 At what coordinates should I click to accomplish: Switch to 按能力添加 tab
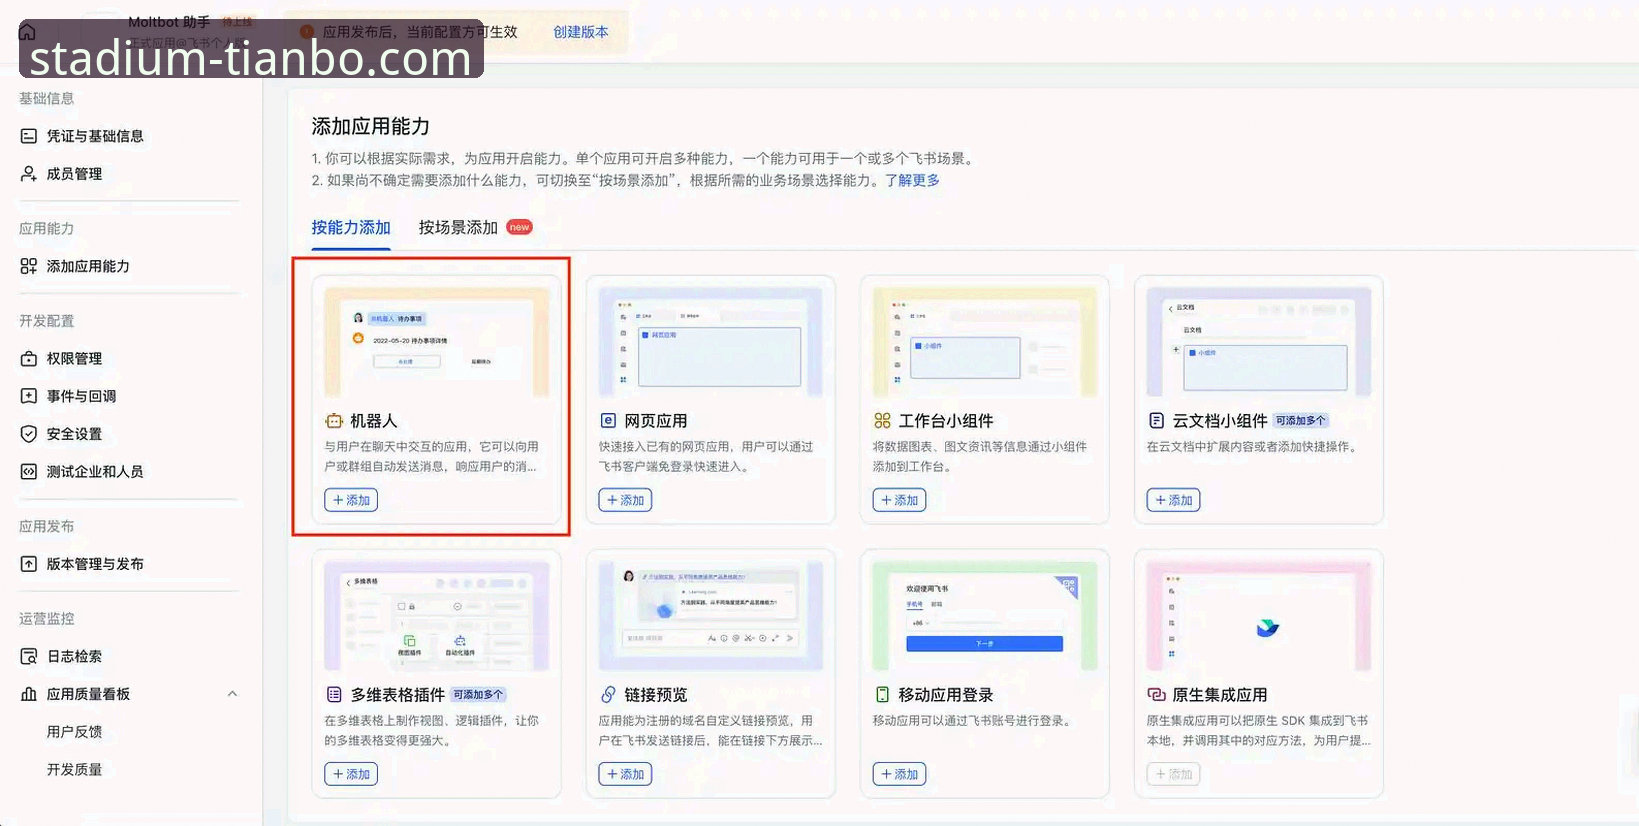[x=351, y=228]
